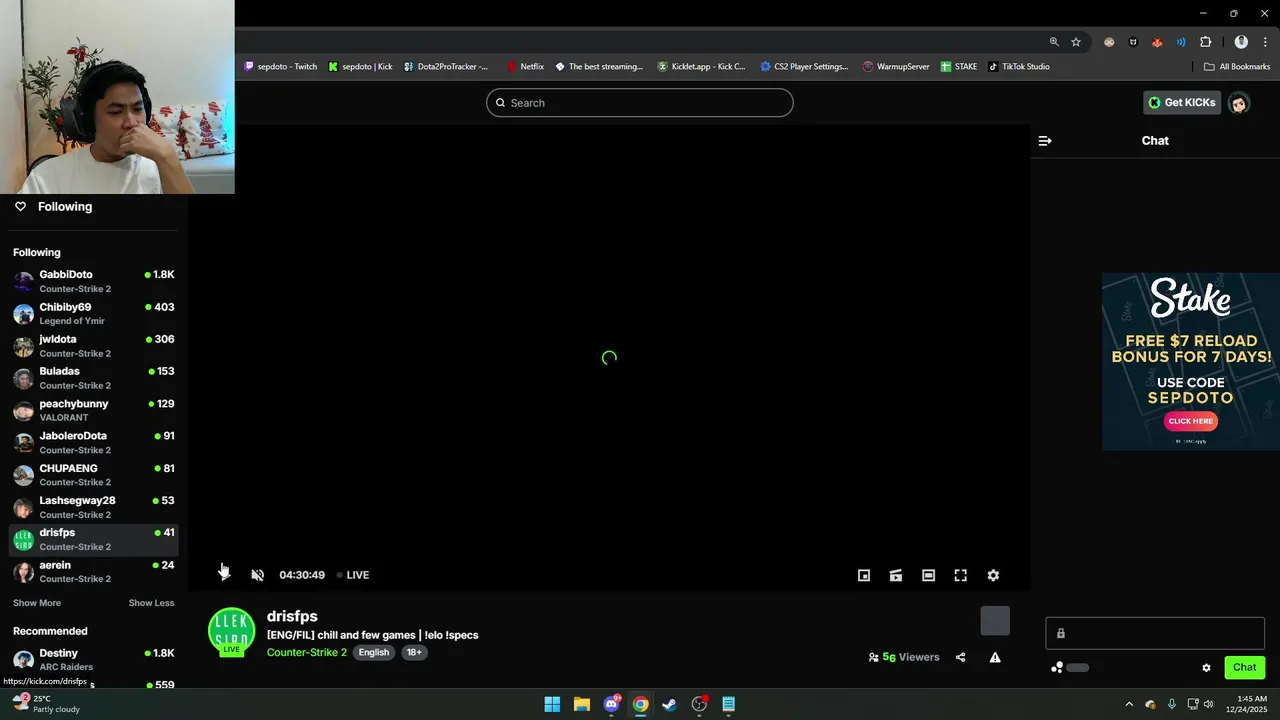The width and height of the screenshot is (1280, 720).
Task: Click the 18+ tag
Action: [x=414, y=652]
